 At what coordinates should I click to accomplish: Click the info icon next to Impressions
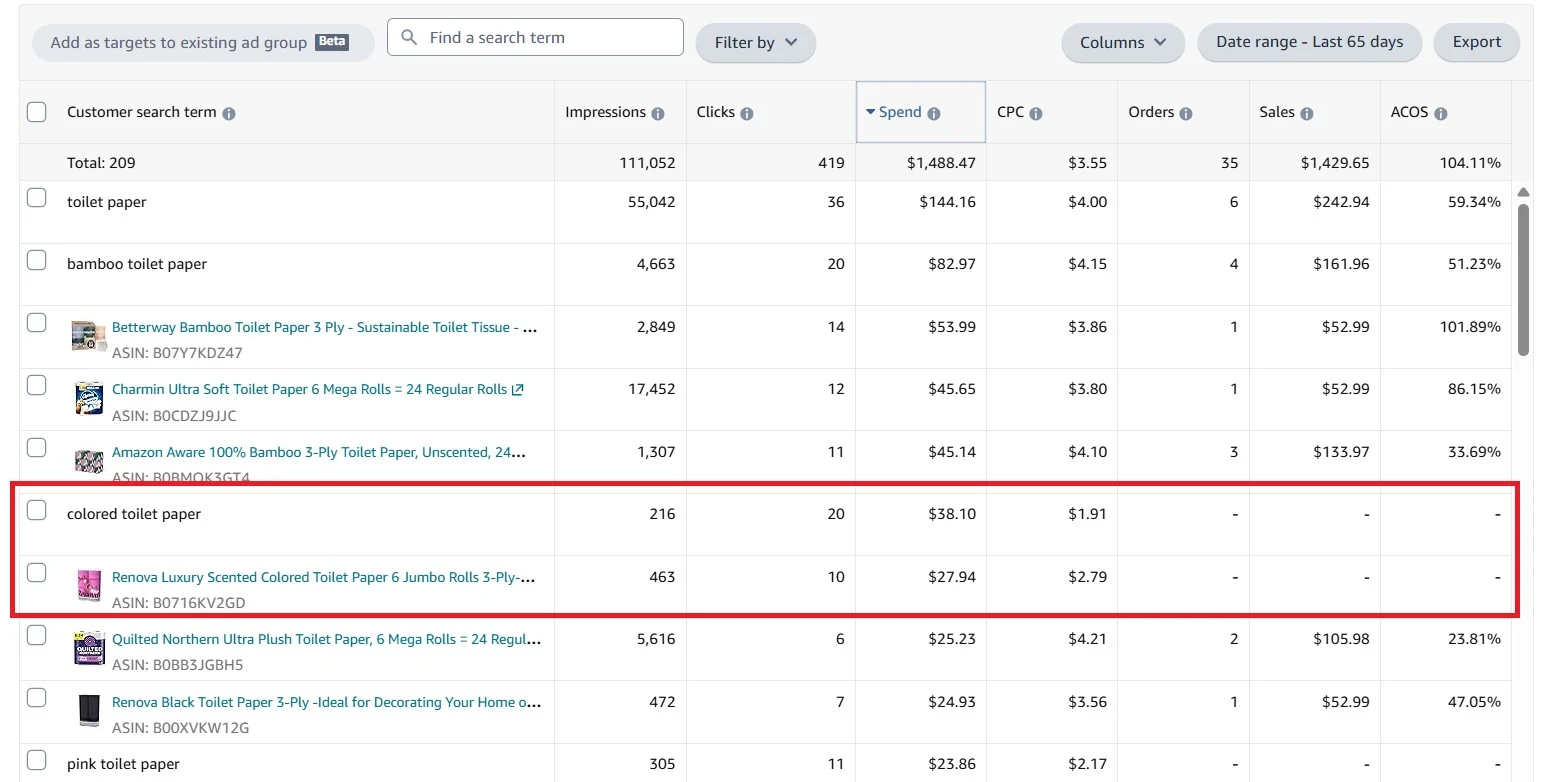pyautogui.click(x=658, y=114)
